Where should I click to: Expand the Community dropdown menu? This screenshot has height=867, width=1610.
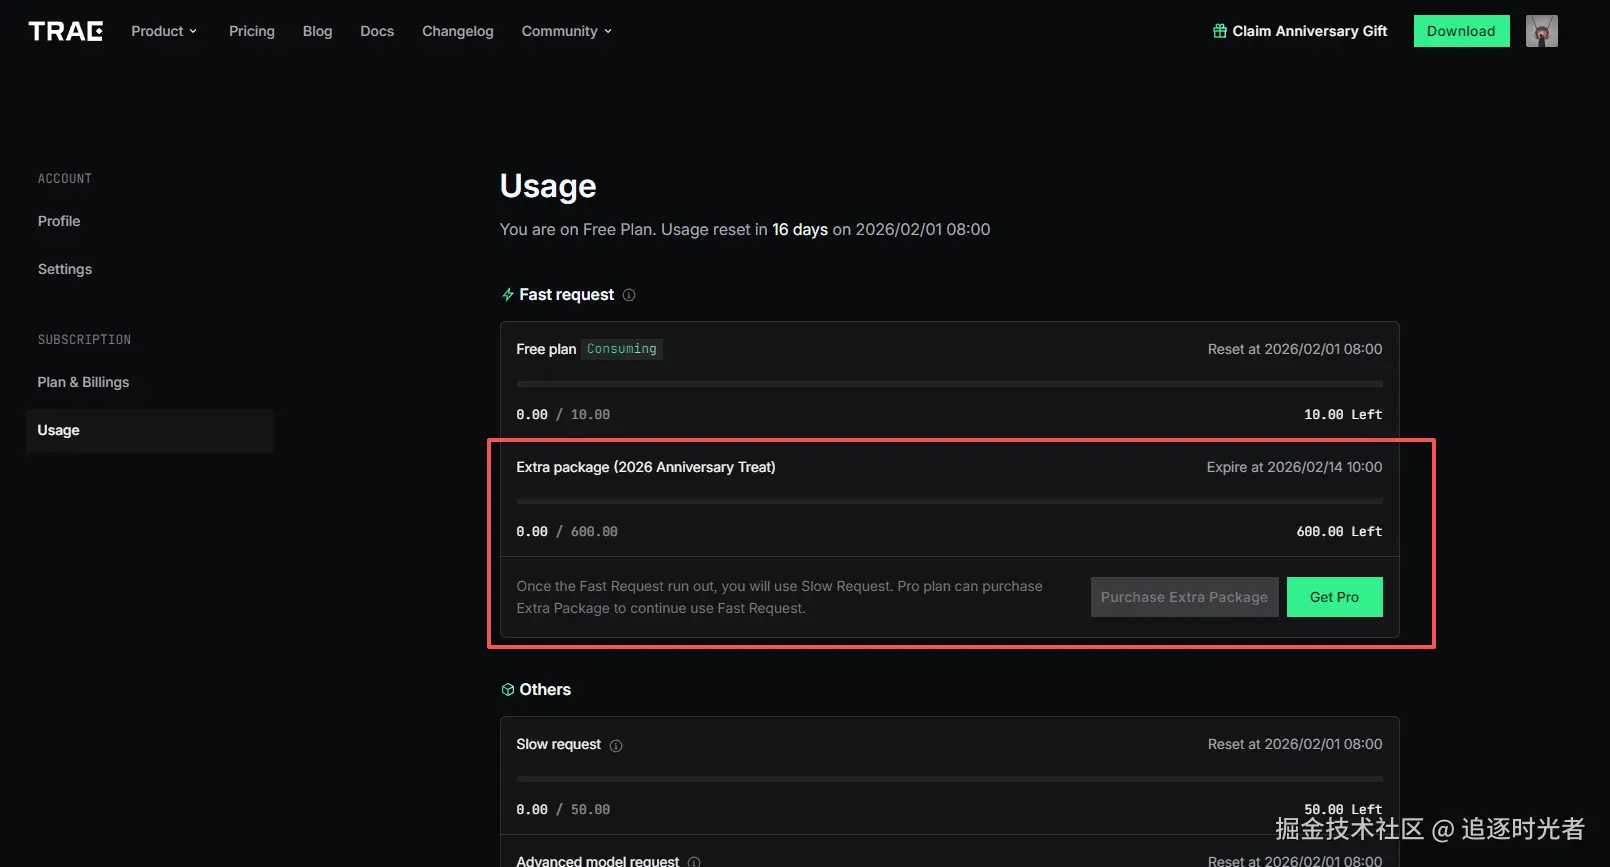click(x=566, y=31)
